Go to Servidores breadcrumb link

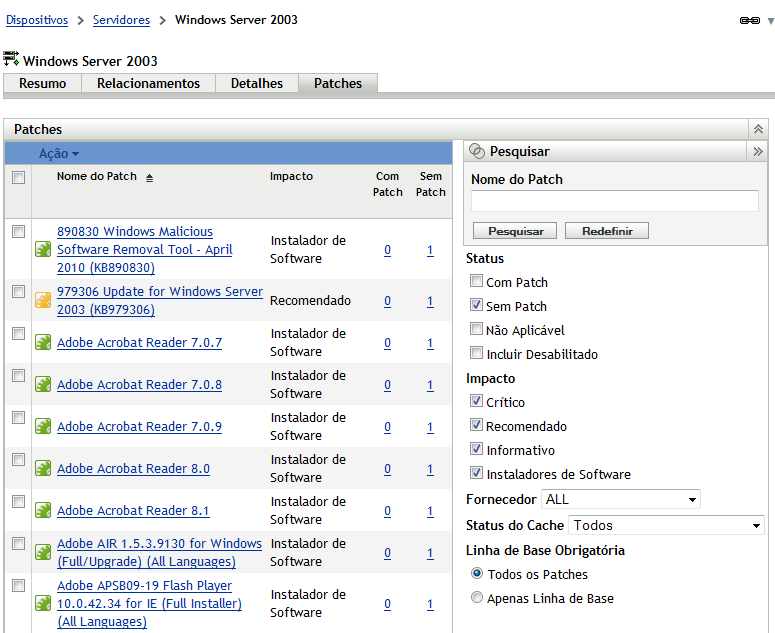pos(121,20)
